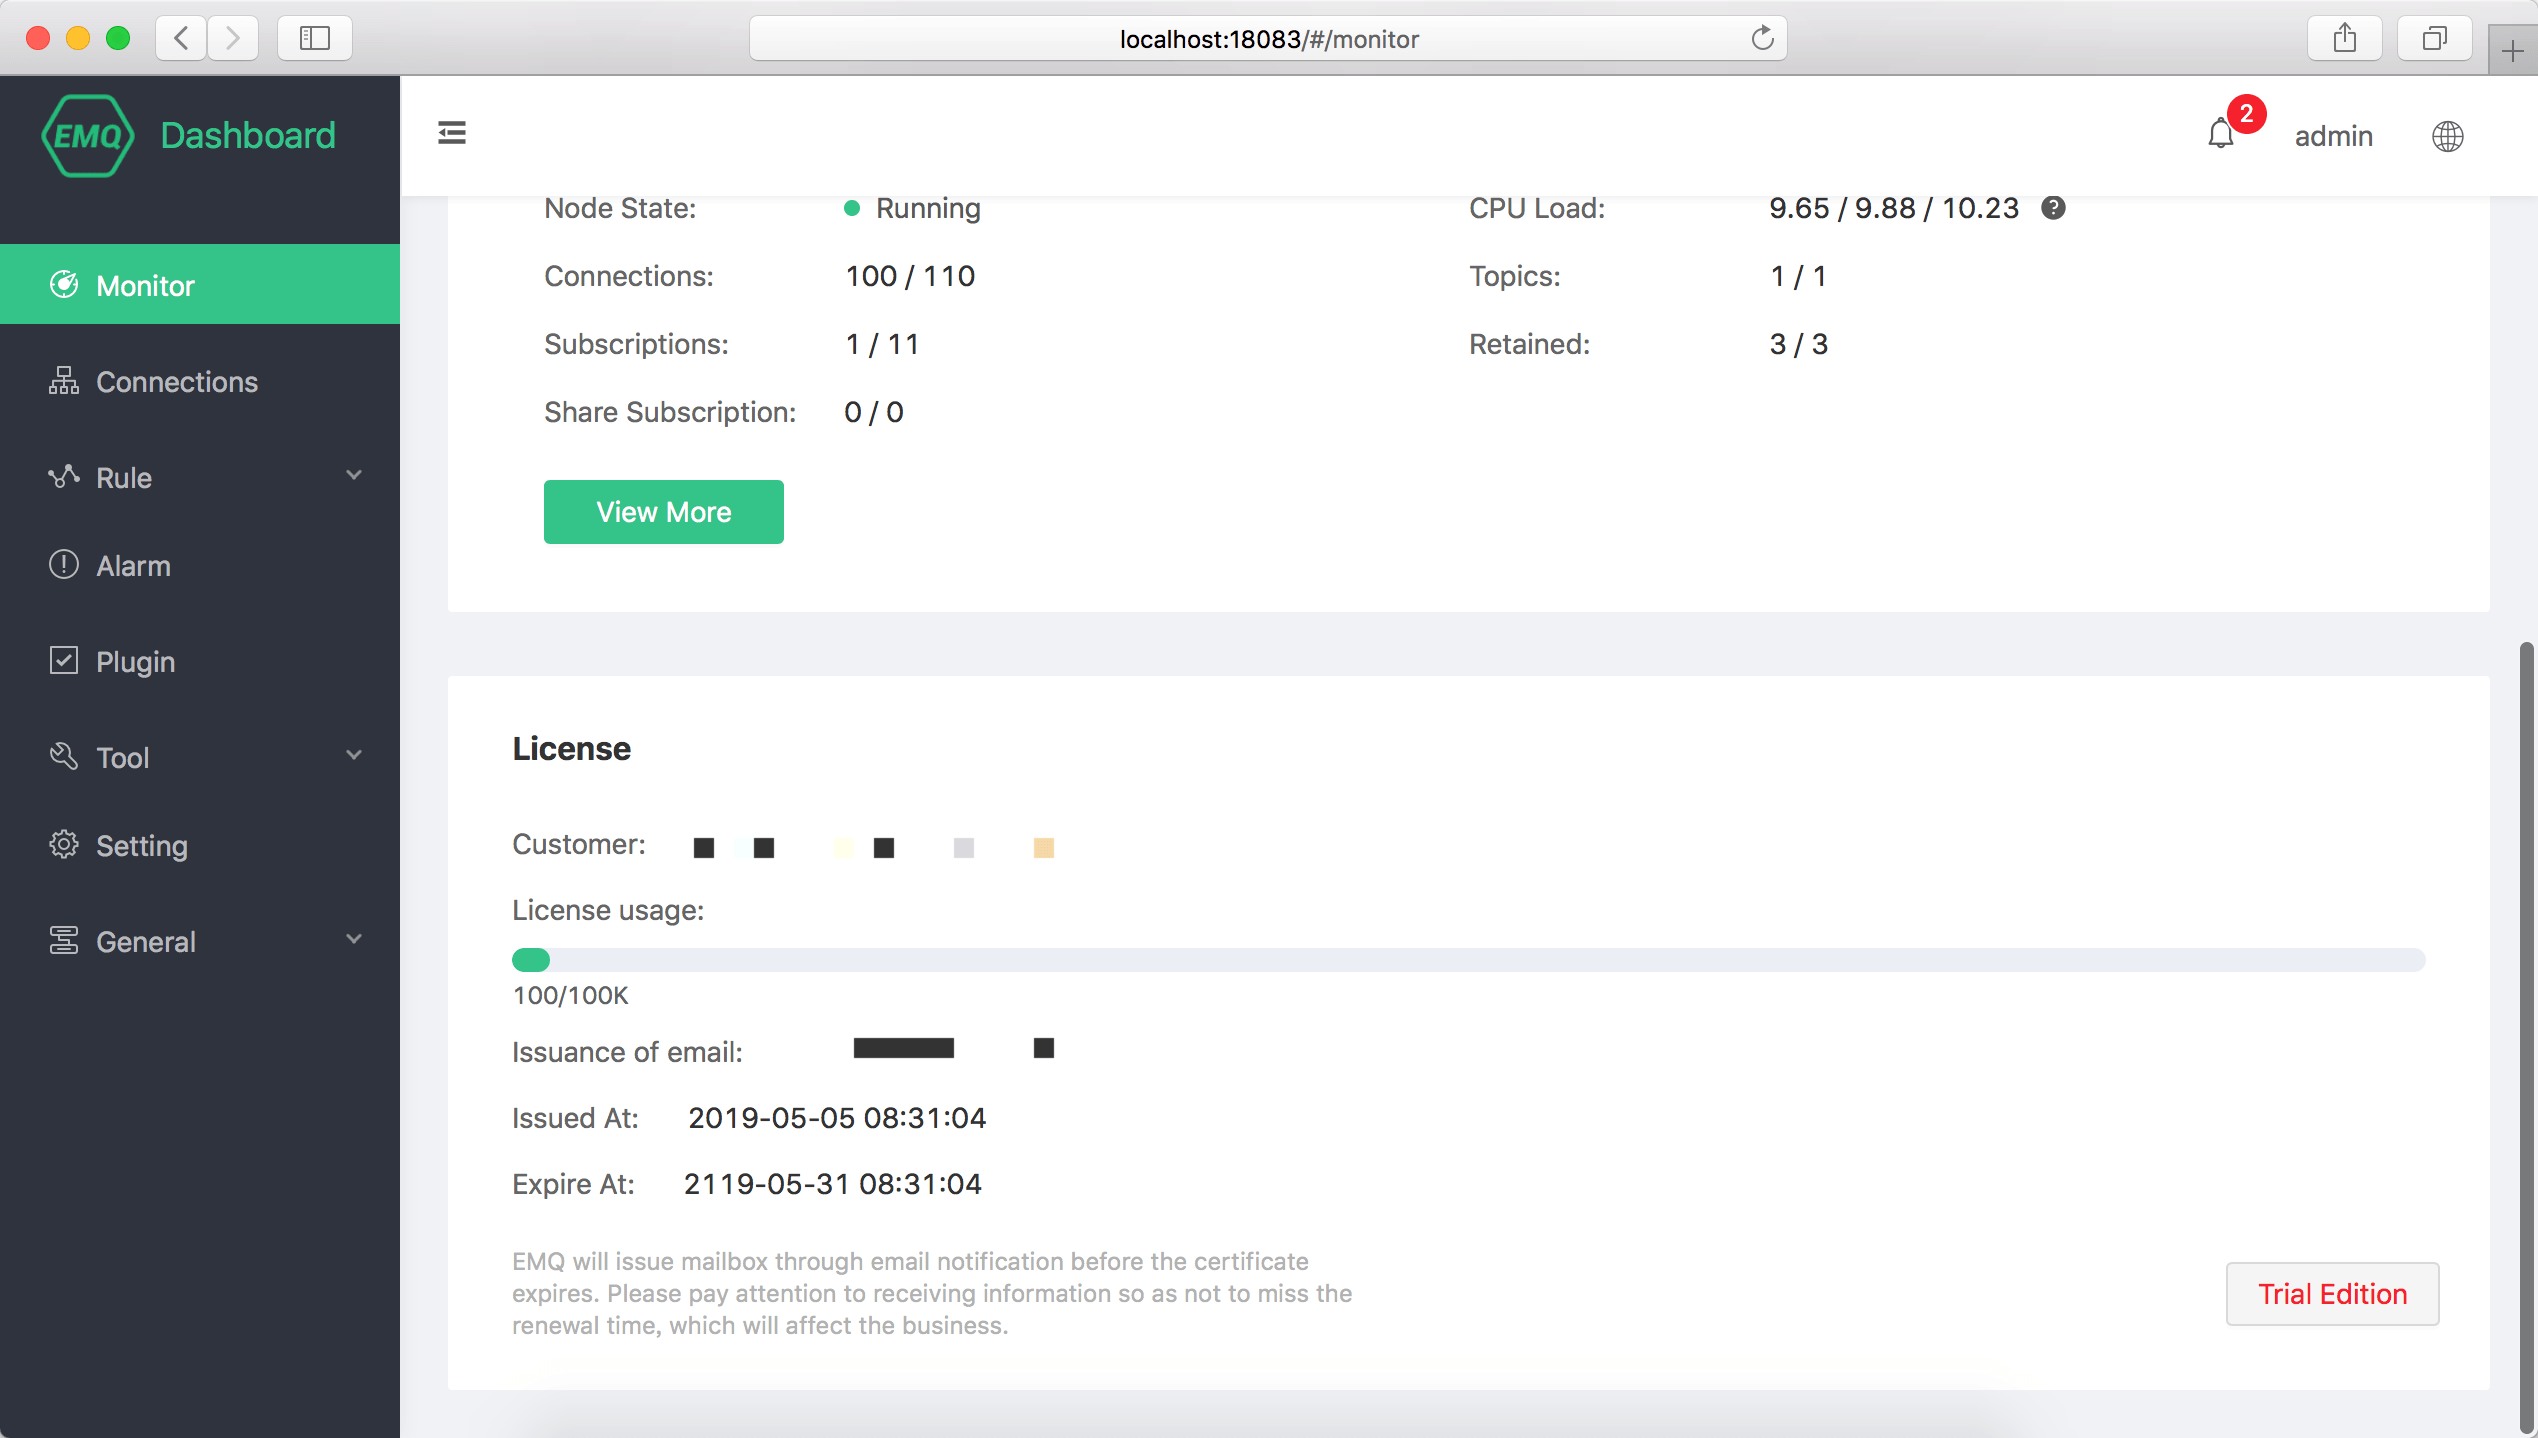
Task: Click the View More button
Action: 663,512
